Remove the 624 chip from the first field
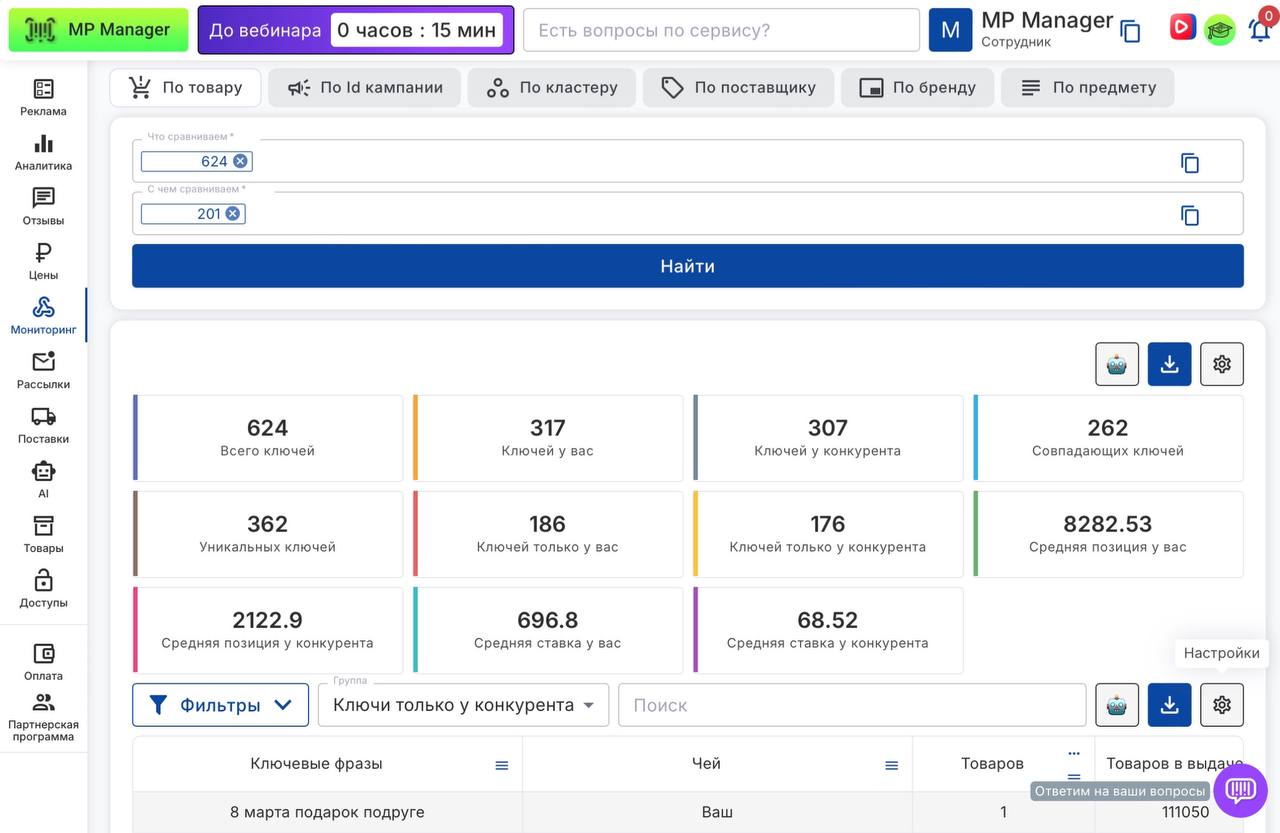The image size is (1280, 833). [240, 161]
